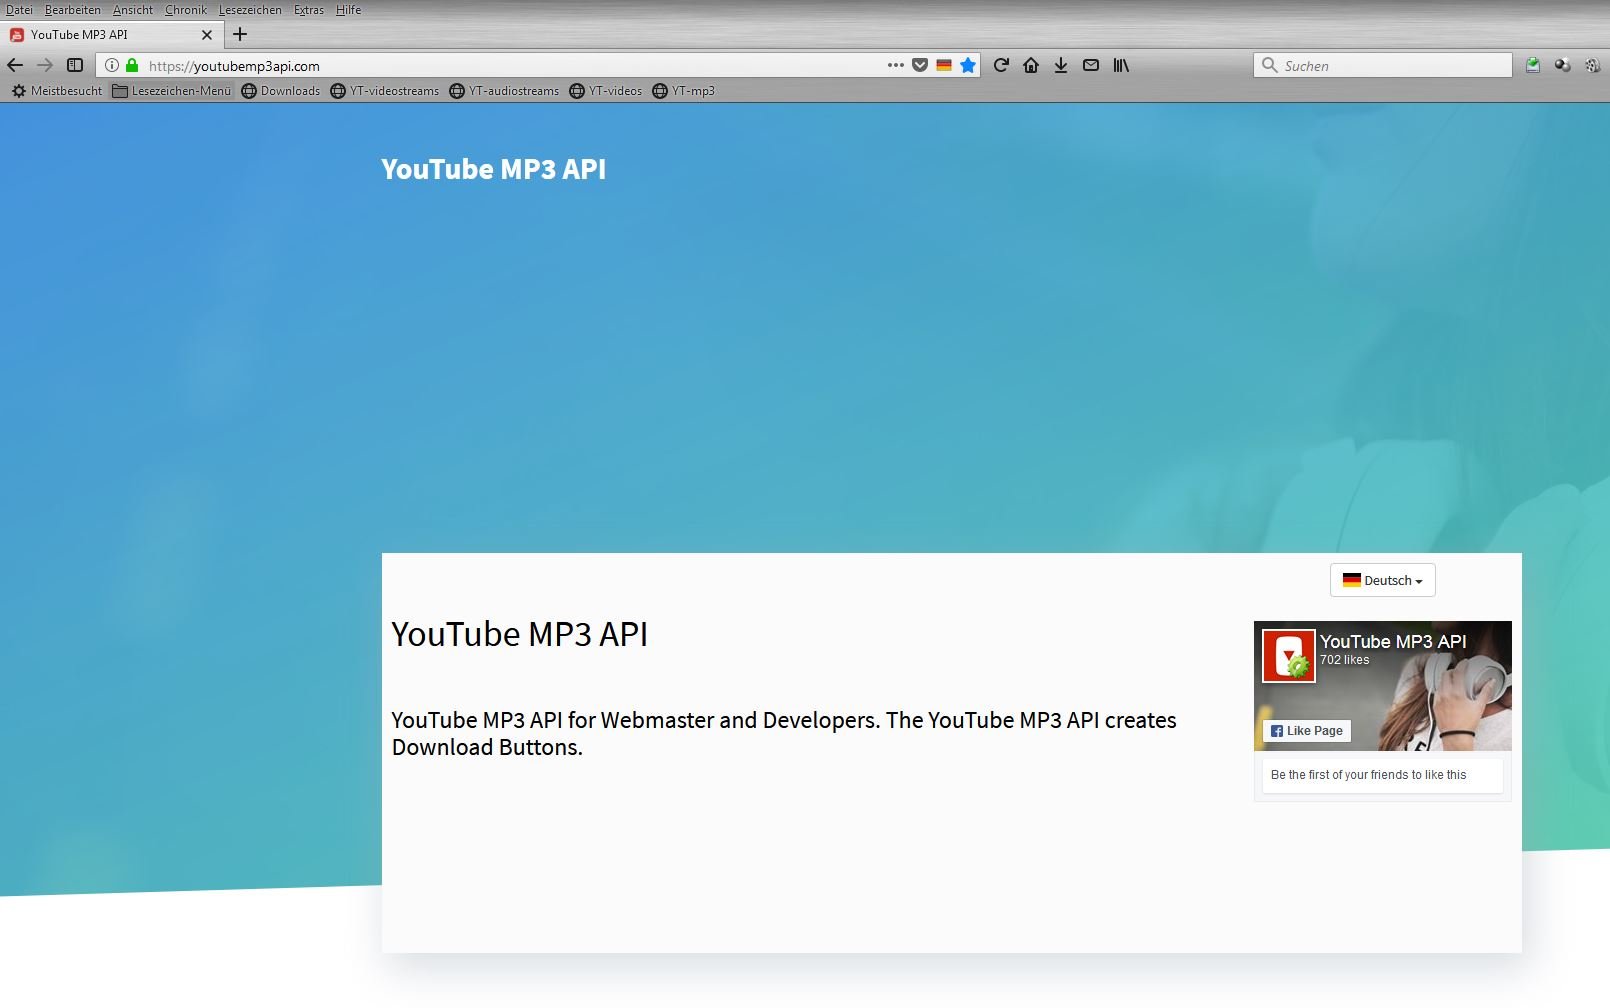Toggle the blue bookmark star
Viewport: 1610px width, 1008px height.
(x=968, y=65)
